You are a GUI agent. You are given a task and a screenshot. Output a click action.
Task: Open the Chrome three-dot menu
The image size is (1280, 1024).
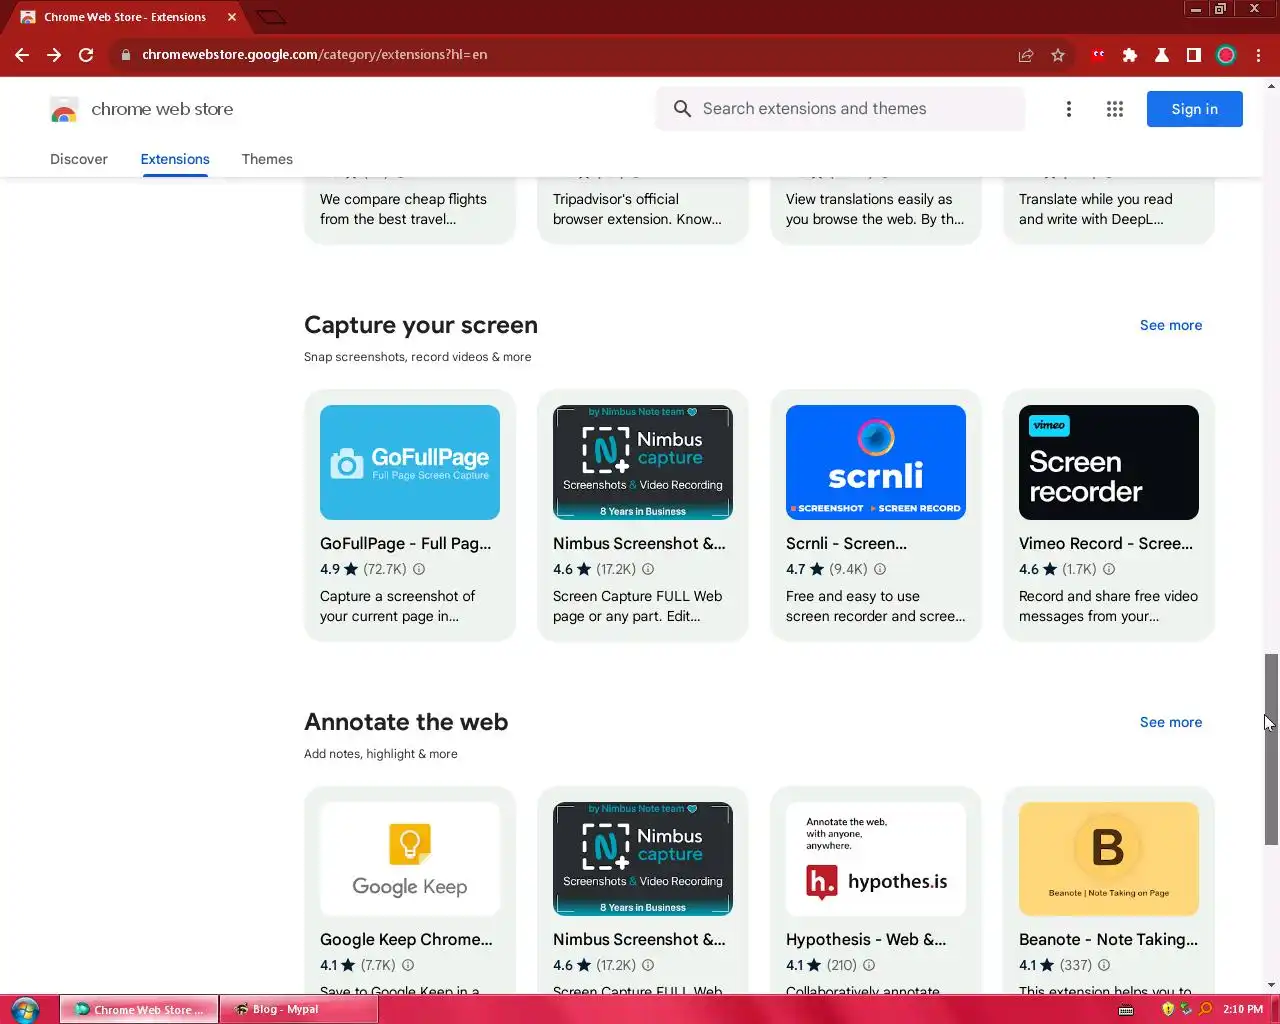coord(1258,55)
